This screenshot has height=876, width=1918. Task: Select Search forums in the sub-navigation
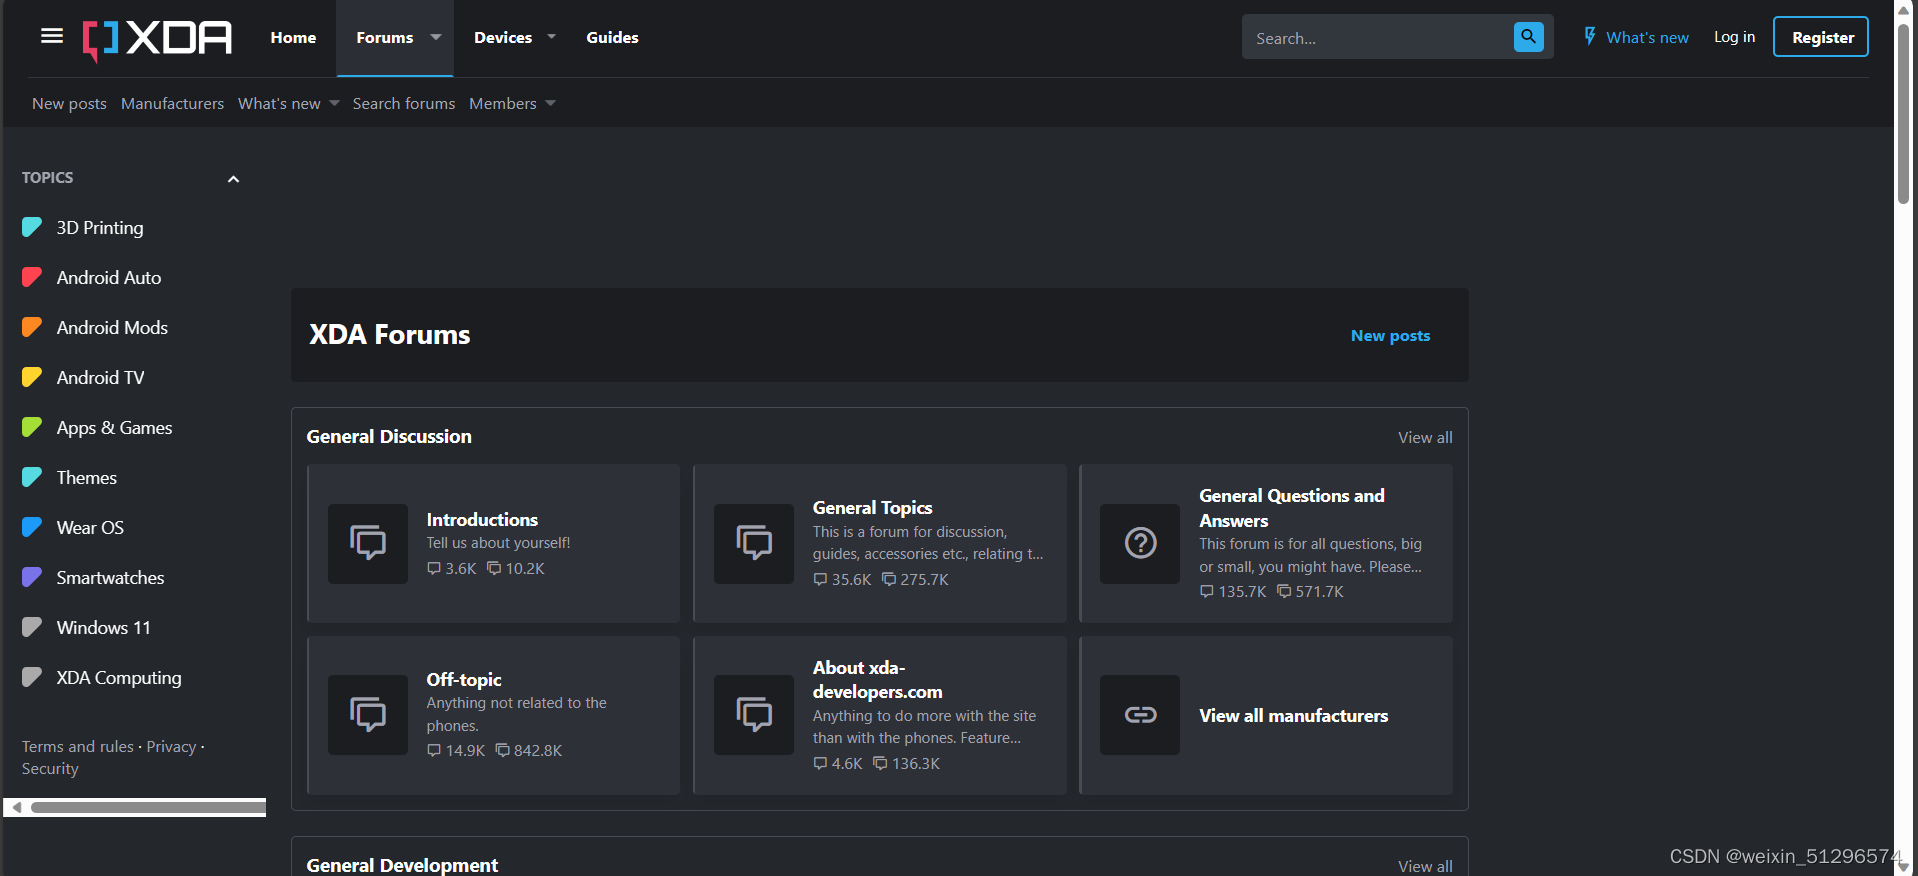(404, 103)
